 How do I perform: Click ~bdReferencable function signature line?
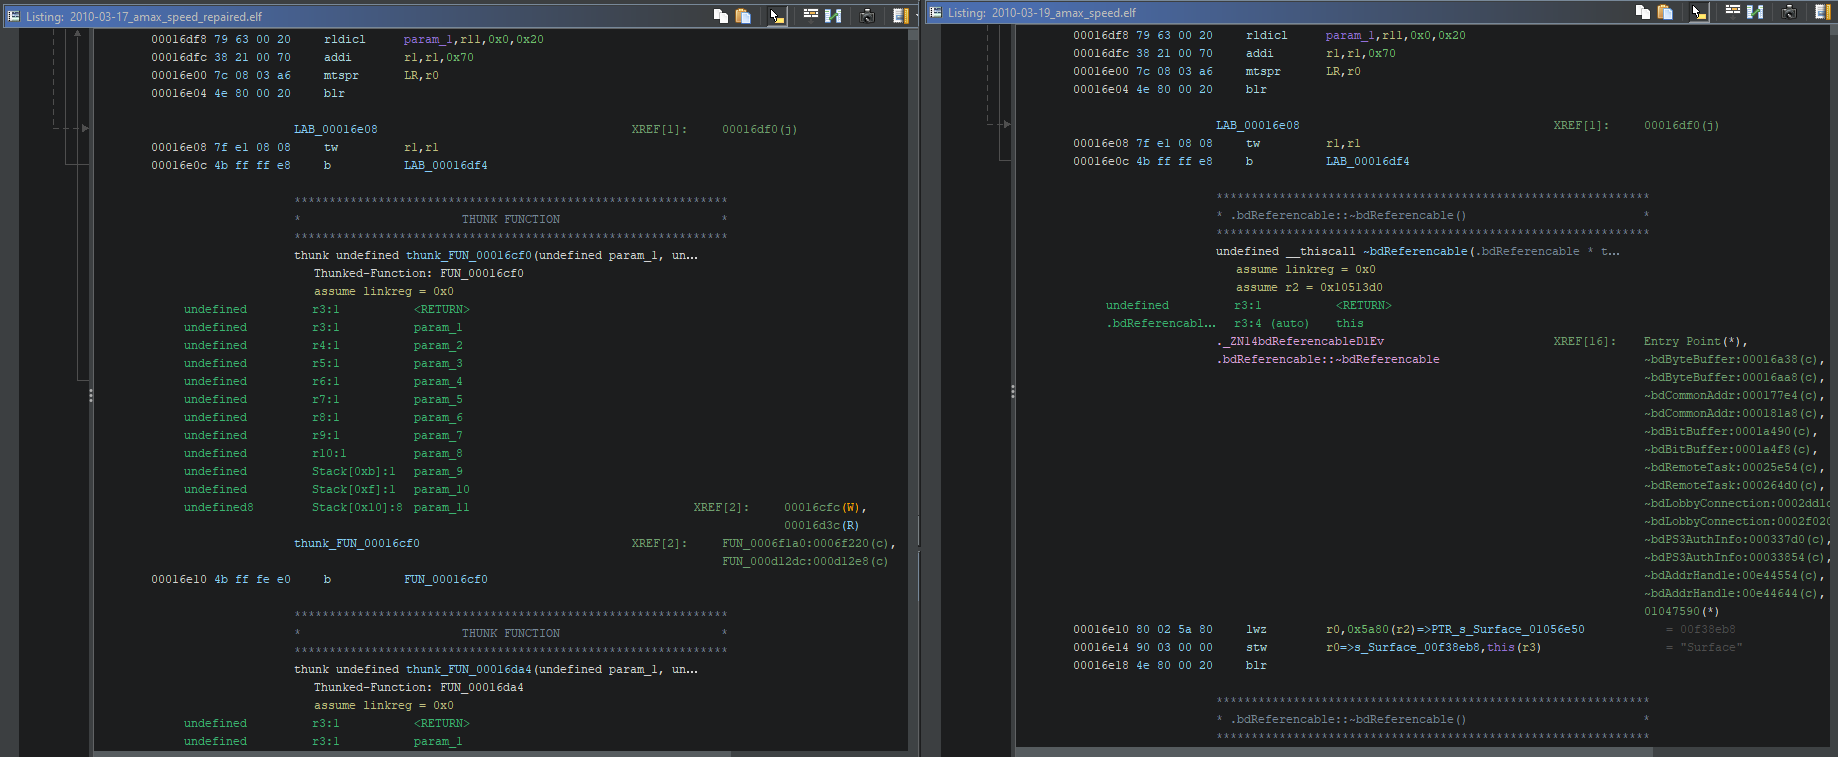(x=1417, y=252)
